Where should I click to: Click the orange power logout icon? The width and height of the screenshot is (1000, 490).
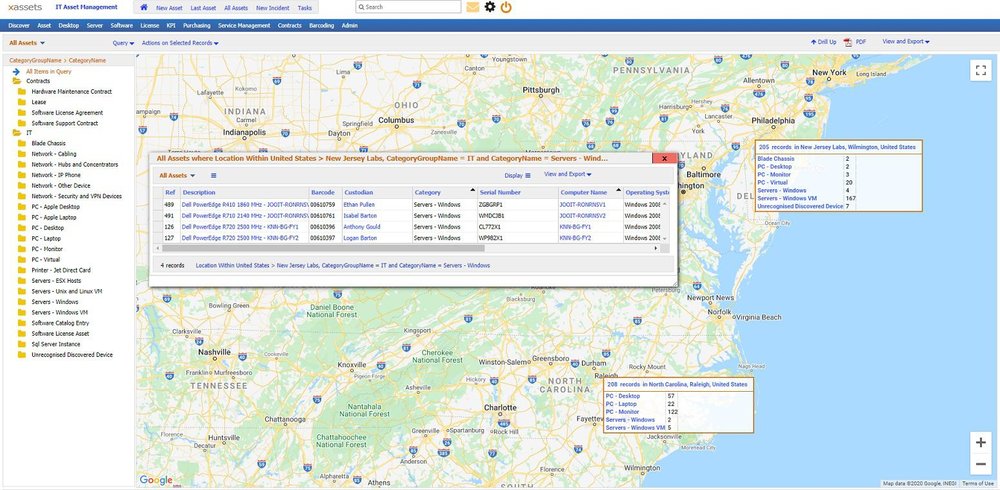click(x=506, y=7)
